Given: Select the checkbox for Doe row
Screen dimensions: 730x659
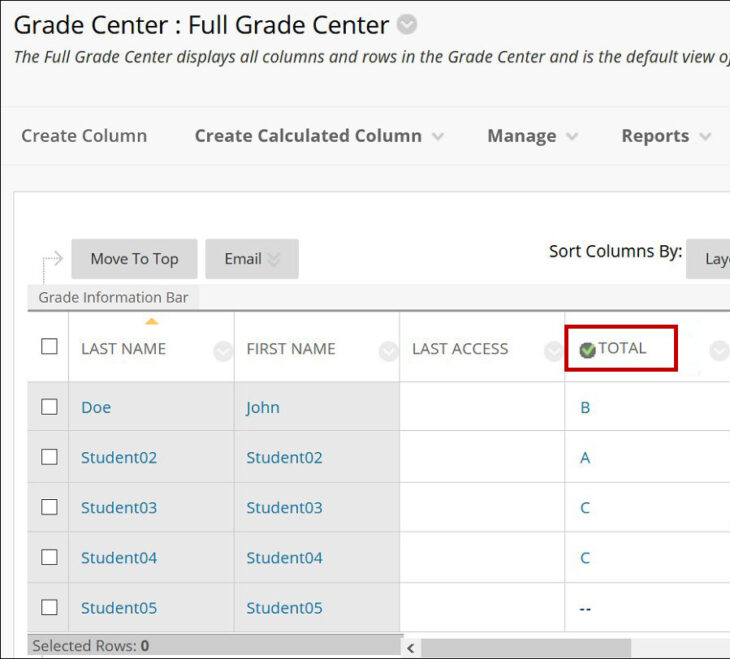Looking at the screenshot, I should point(49,407).
